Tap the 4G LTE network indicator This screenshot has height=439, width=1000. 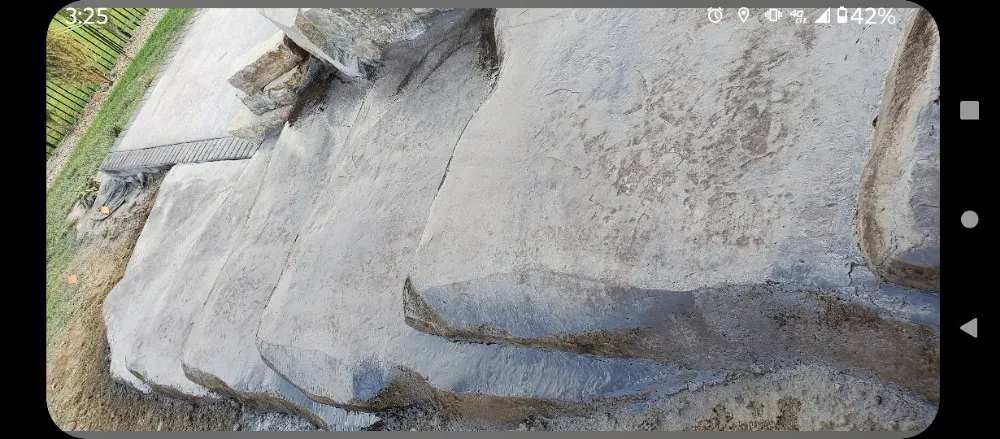point(798,17)
